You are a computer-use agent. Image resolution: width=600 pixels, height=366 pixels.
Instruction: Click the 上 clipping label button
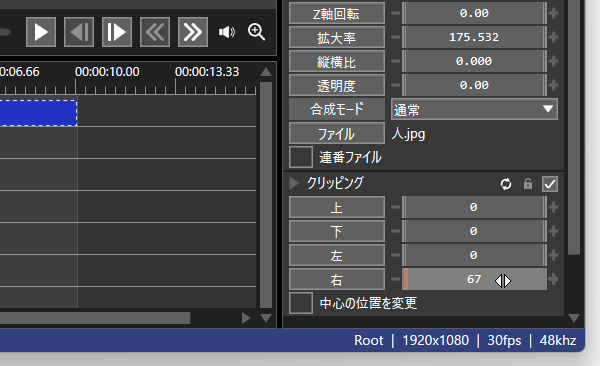(x=337, y=207)
